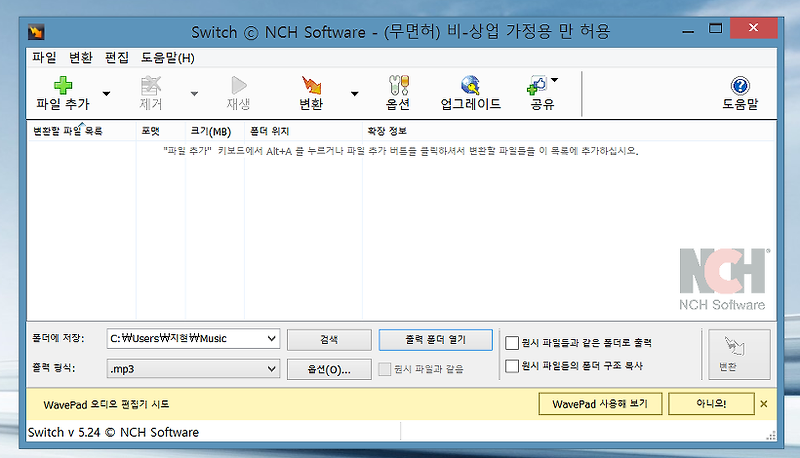
Task: Dismiss the WavePad banner with the X
Action: point(764,404)
